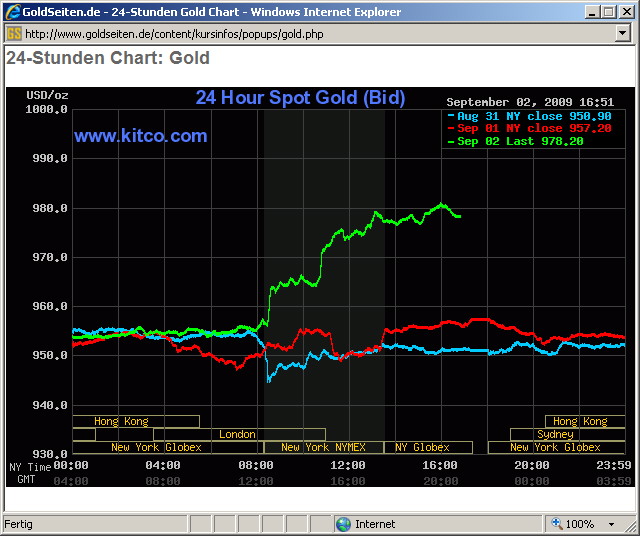
Task: Minimize the Internet Explorer window
Action: pyautogui.click(x=592, y=12)
